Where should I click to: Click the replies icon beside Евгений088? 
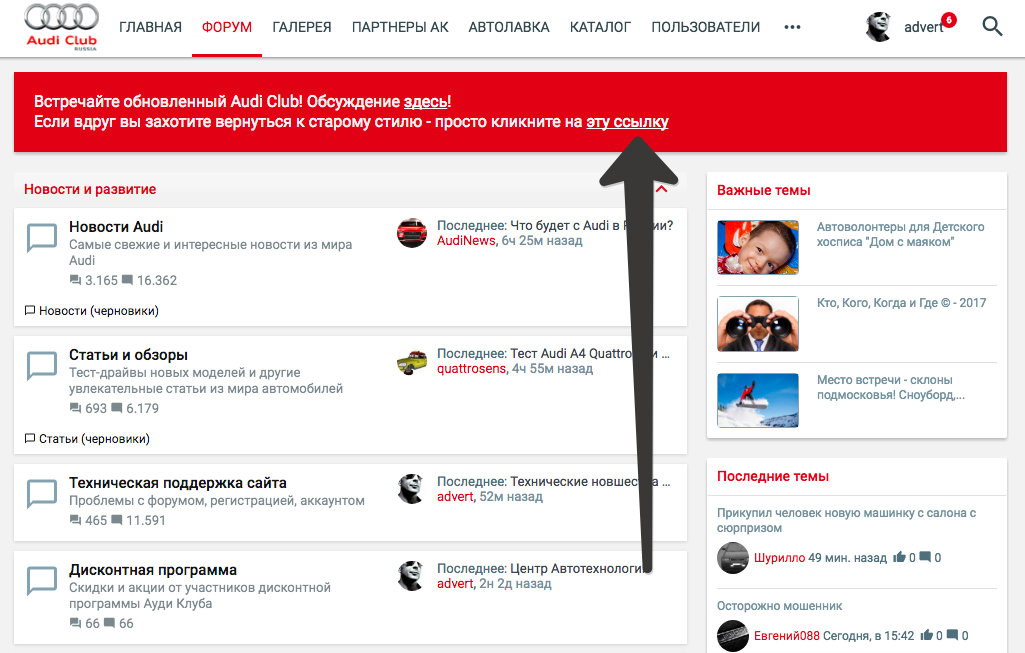pos(952,635)
